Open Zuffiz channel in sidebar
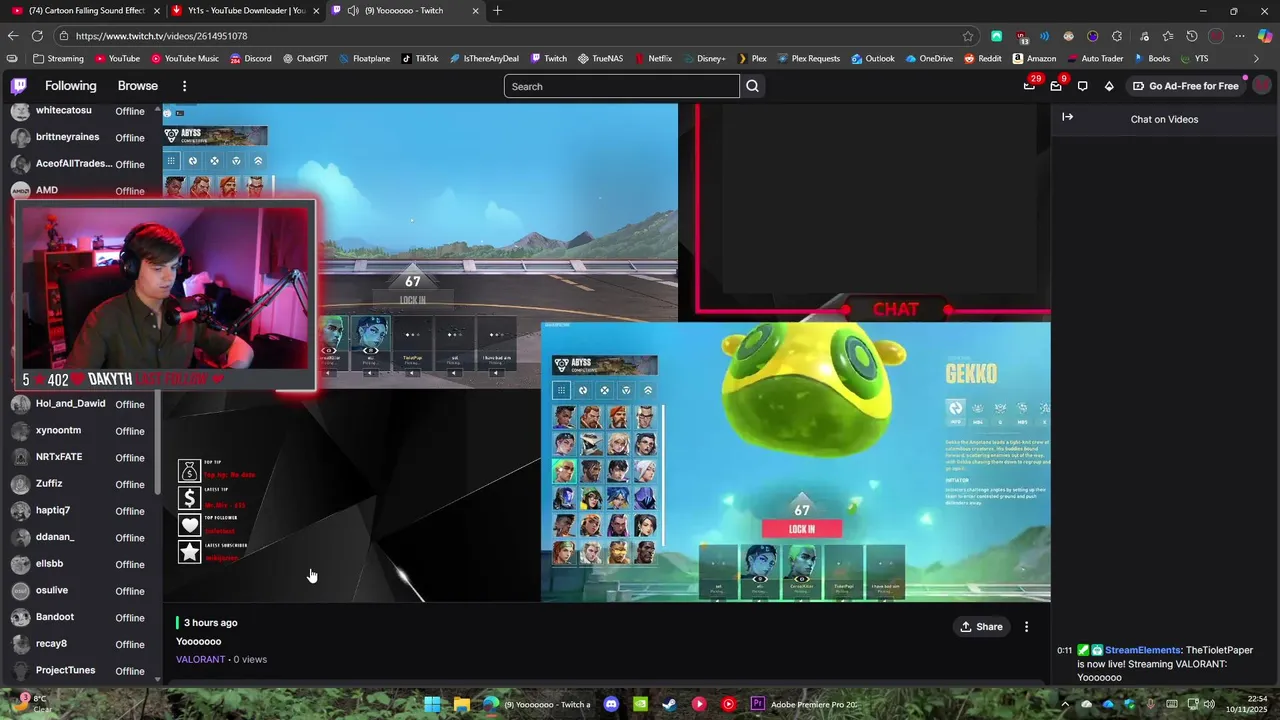The height and width of the screenshot is (720, 1280). (x=80, y=484)
